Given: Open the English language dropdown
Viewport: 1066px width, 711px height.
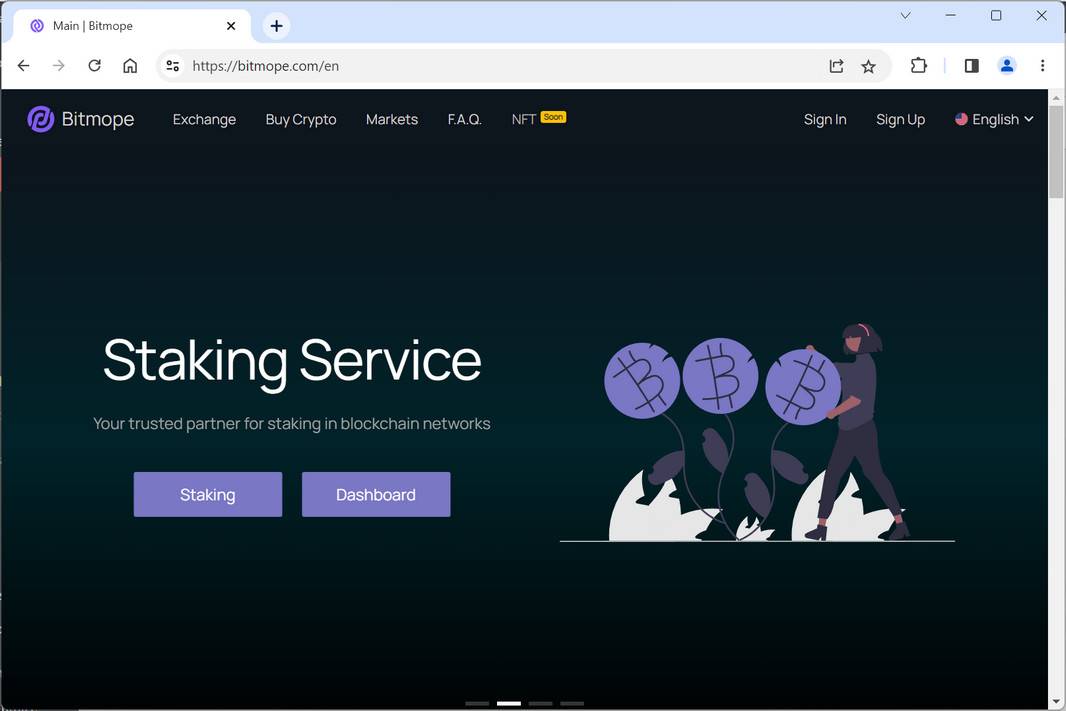Looking at the screenshot, I should pos(994,119).
